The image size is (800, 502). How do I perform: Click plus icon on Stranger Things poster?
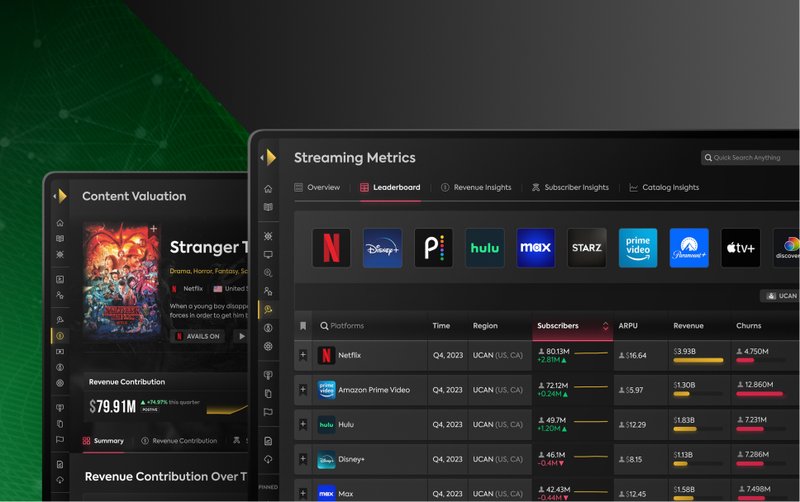pos(153,229)
